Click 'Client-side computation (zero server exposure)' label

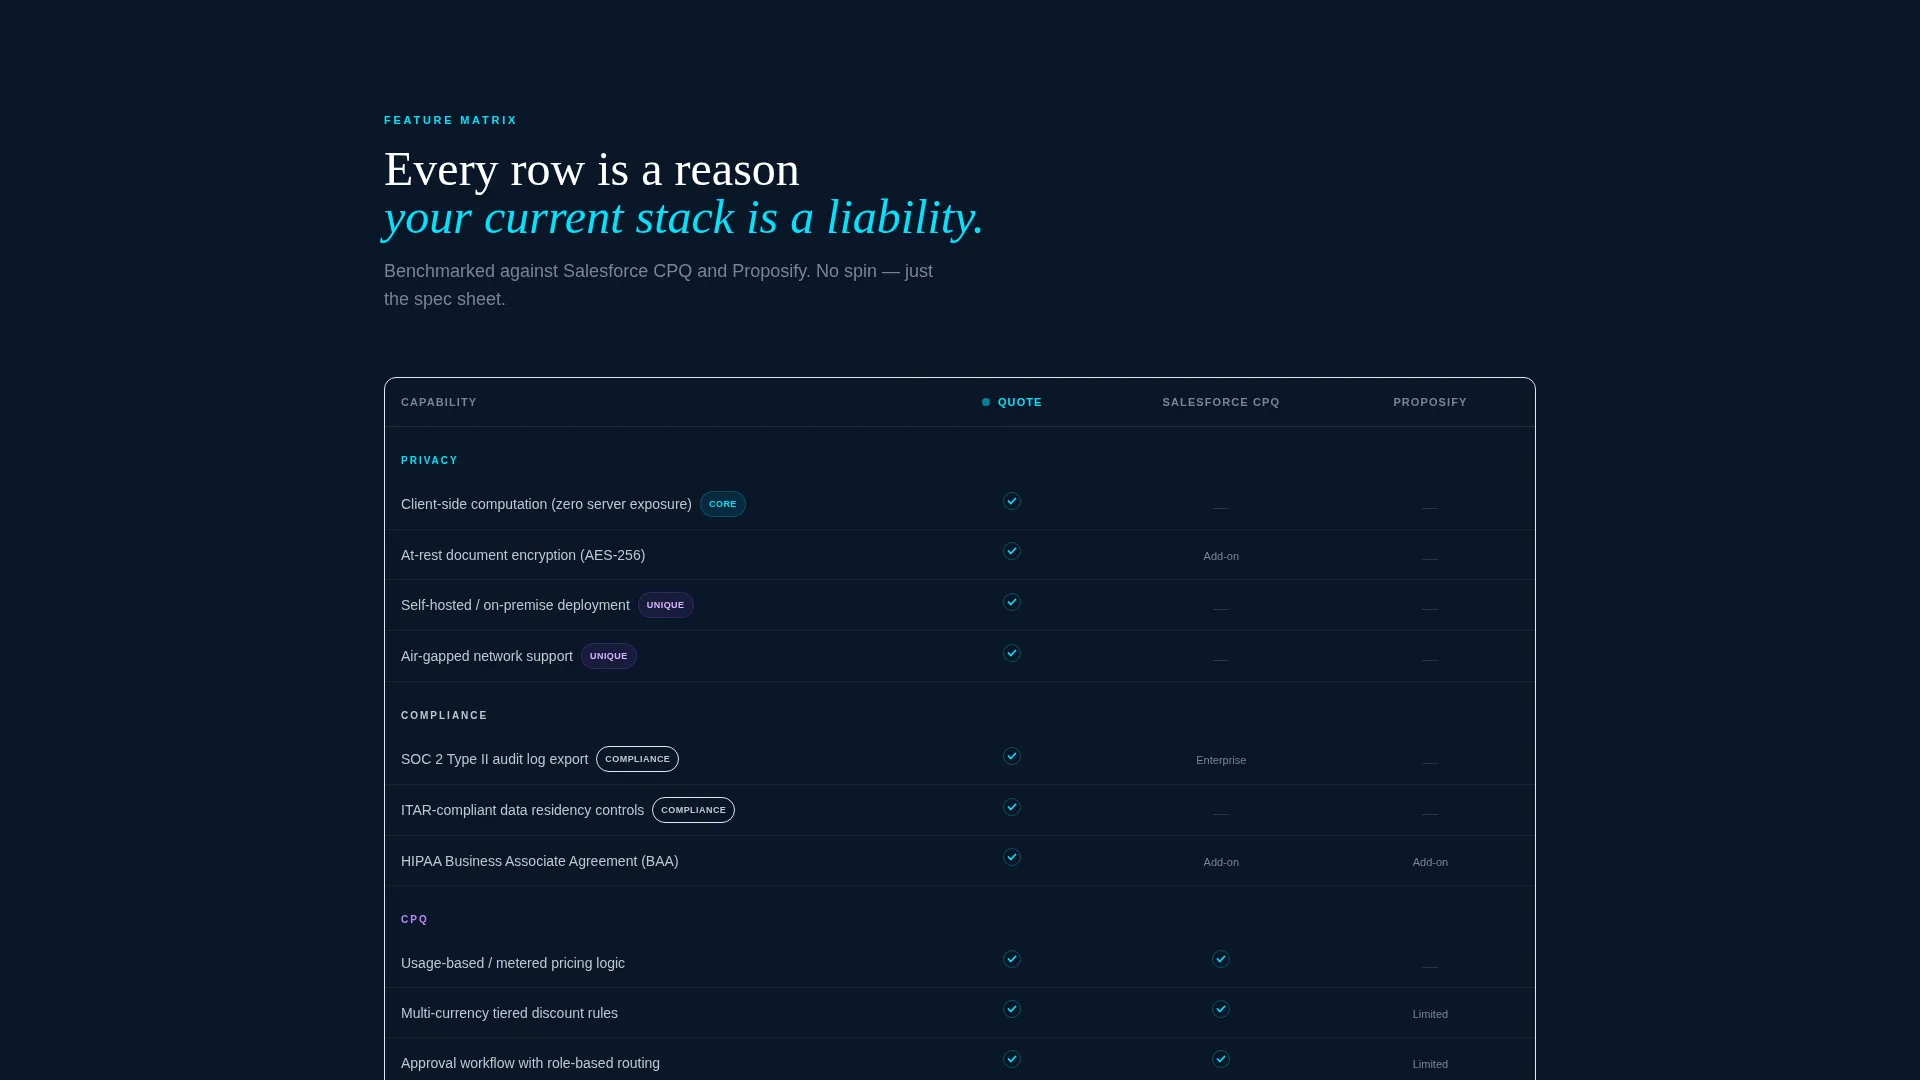(546, 504)
